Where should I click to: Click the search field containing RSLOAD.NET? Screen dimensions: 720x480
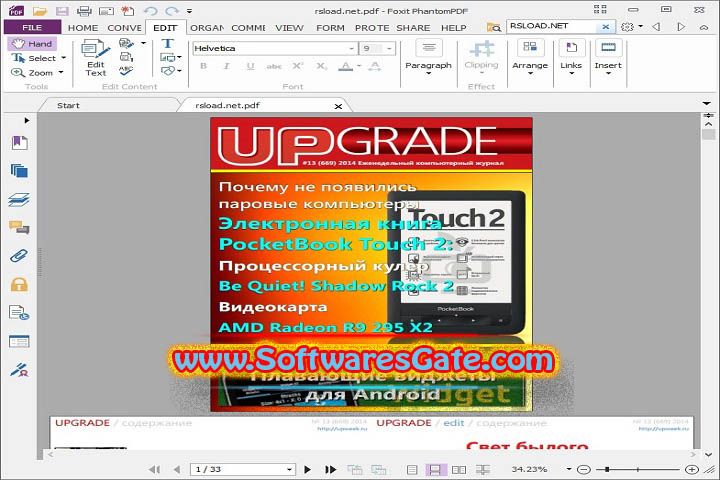553,26
